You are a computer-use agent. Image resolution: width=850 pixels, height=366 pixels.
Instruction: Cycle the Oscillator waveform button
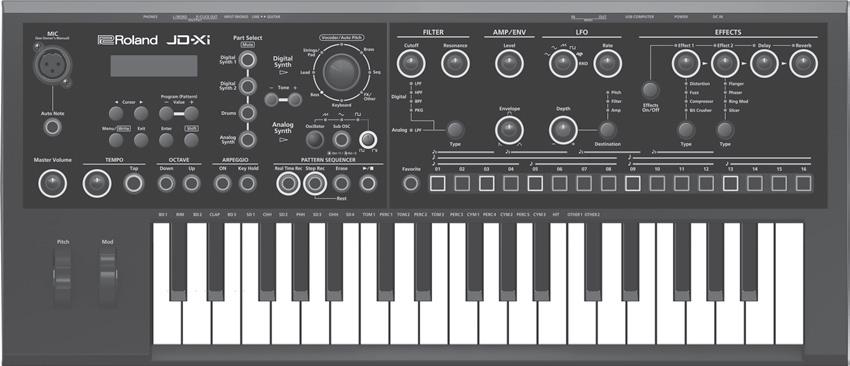coord(314,139)
